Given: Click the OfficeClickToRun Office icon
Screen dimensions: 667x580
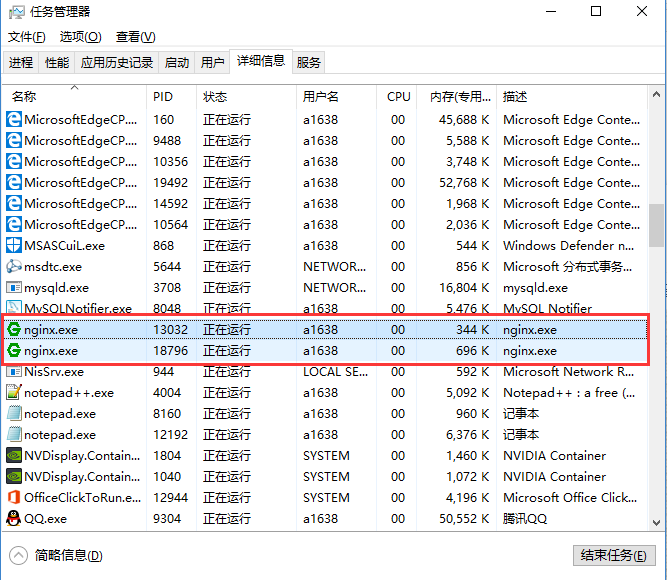Looking at the screenshot, I should [14, 497].
